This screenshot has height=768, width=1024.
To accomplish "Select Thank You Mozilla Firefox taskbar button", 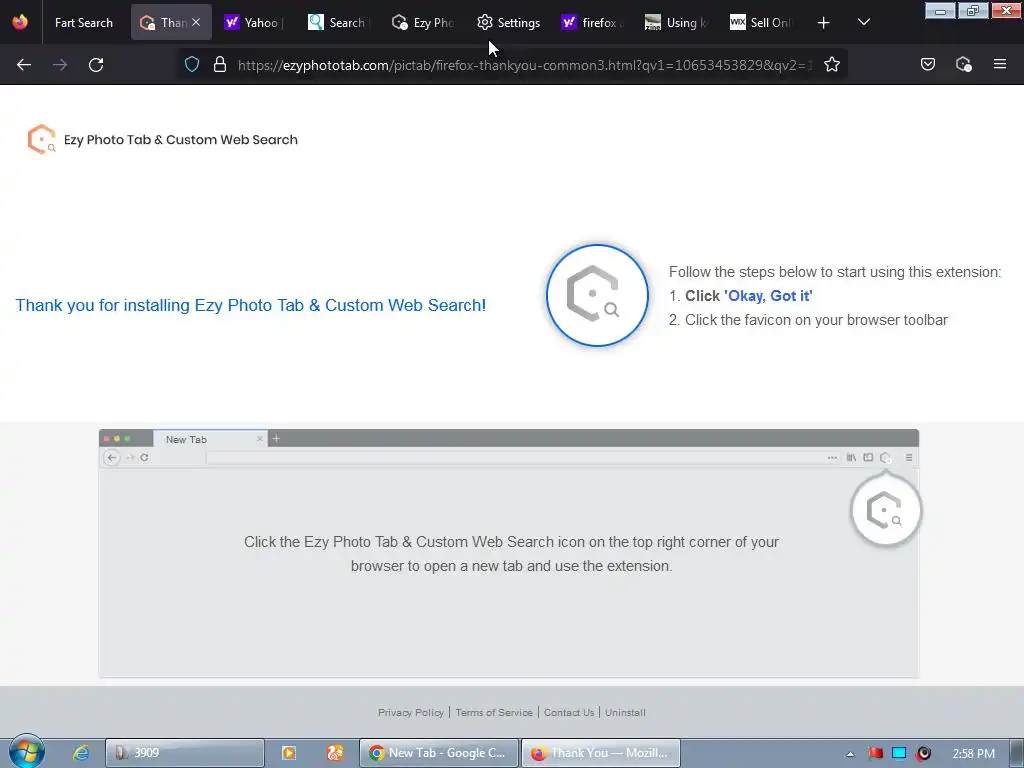I will tap(601, 753).
